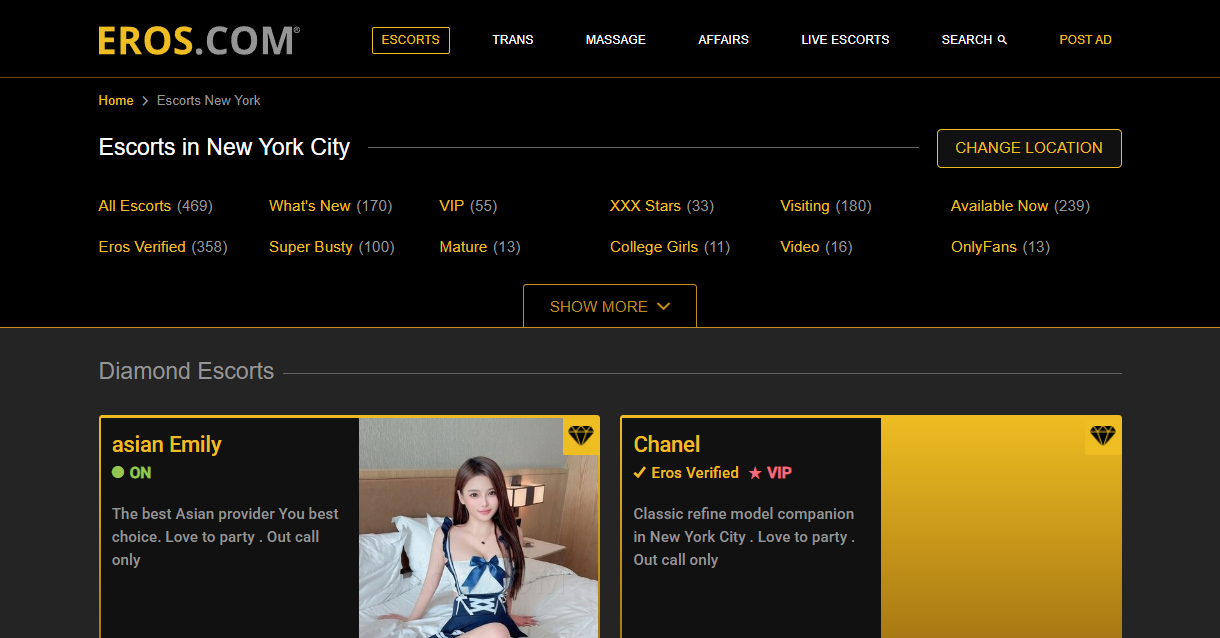Select the Escorts tab in the navigation
1220x638 pixels.
pyautogui.click(x=410, y=40)
